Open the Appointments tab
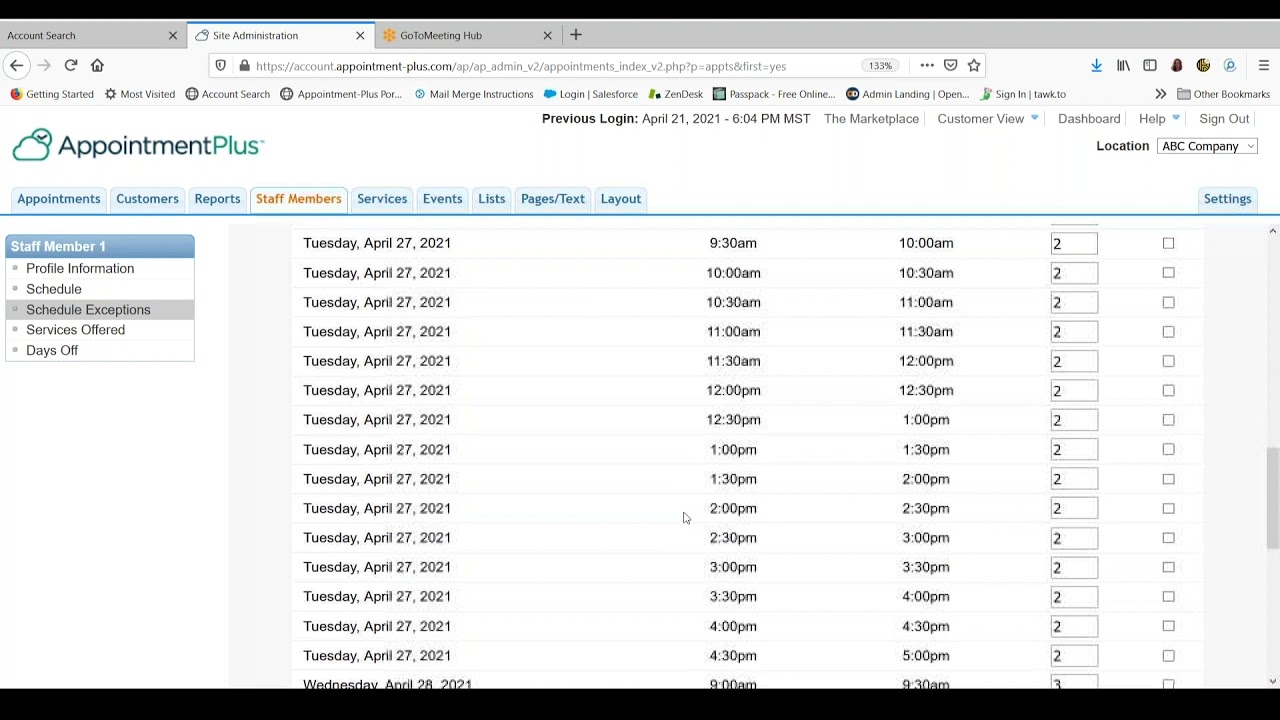This screenshot has width=1280, height=720. [x=59, y=199]
